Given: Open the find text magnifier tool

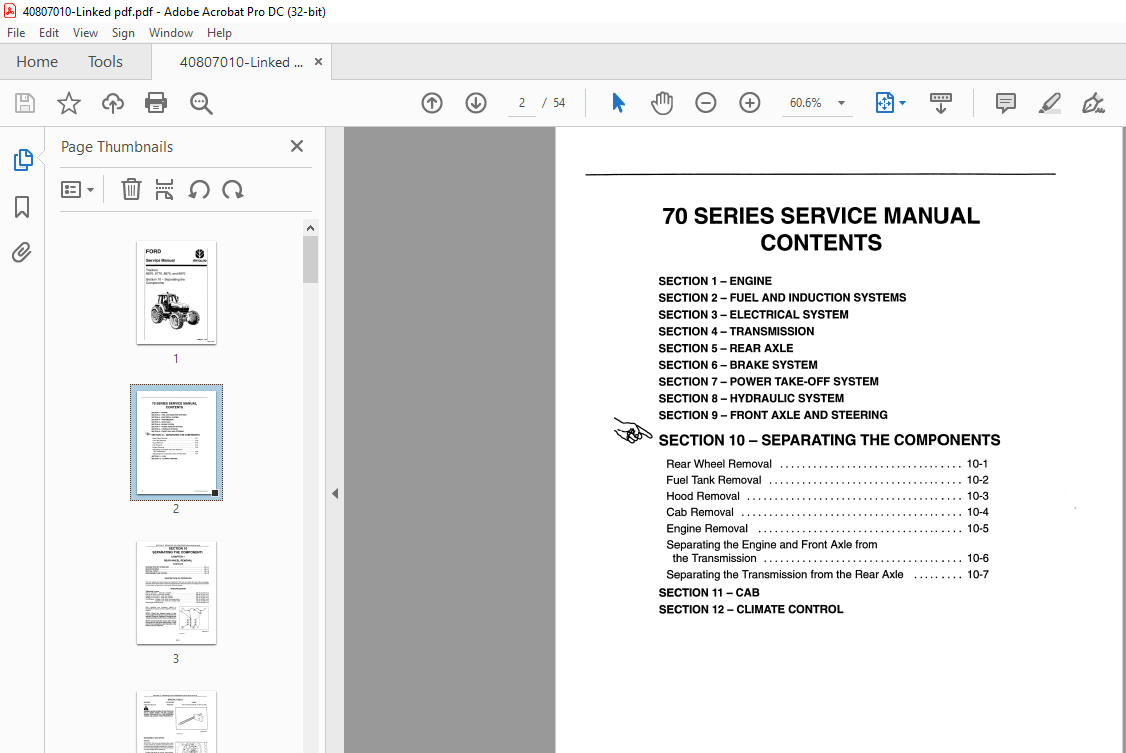Looking at the screenshot, I should click(x=201, y=103).
